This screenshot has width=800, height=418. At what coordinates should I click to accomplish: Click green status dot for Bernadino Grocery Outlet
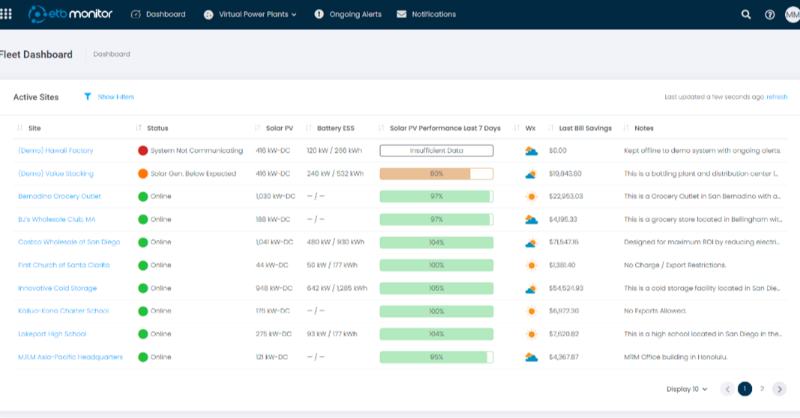143,196
